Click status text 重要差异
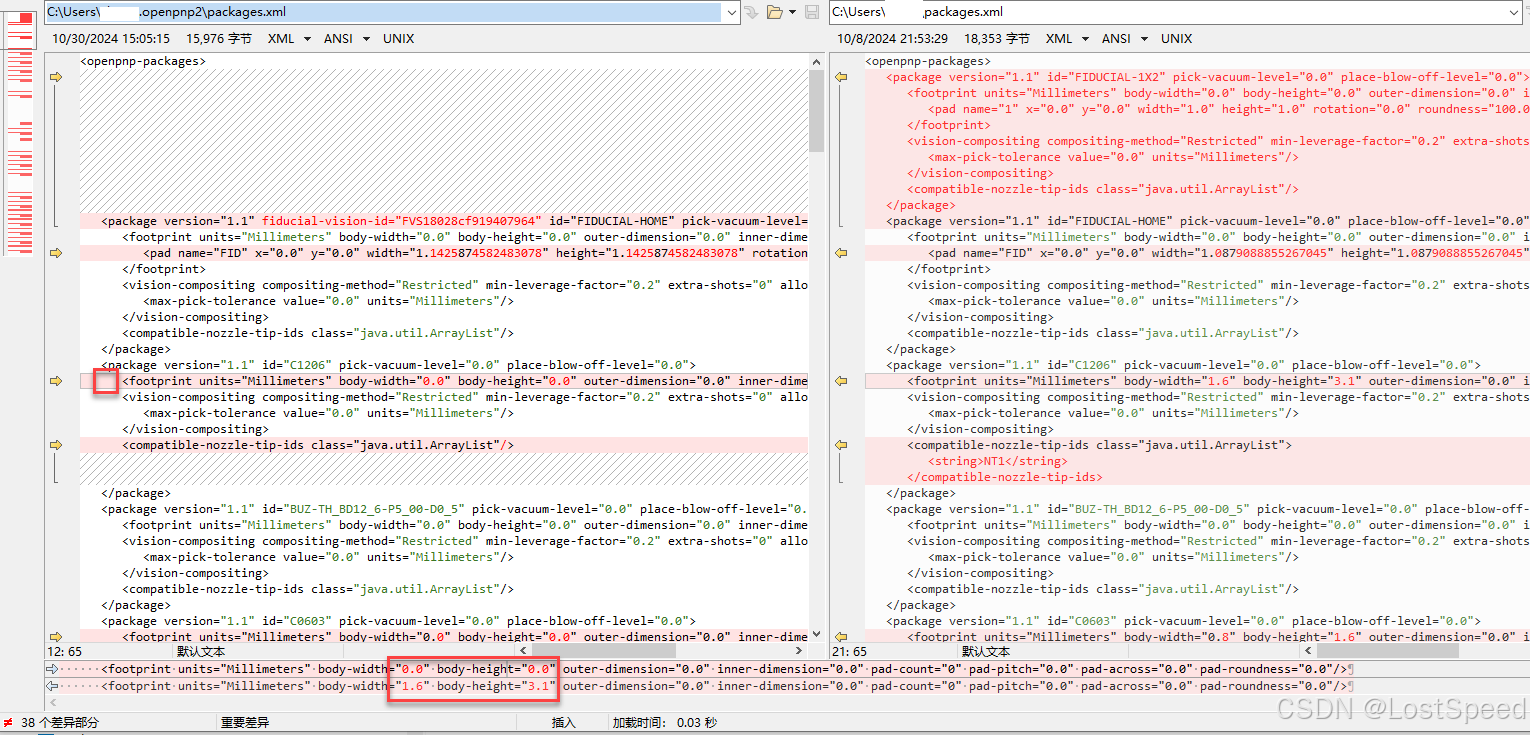The height and width of the screenshot is (735, 1530). click(245, 722)
